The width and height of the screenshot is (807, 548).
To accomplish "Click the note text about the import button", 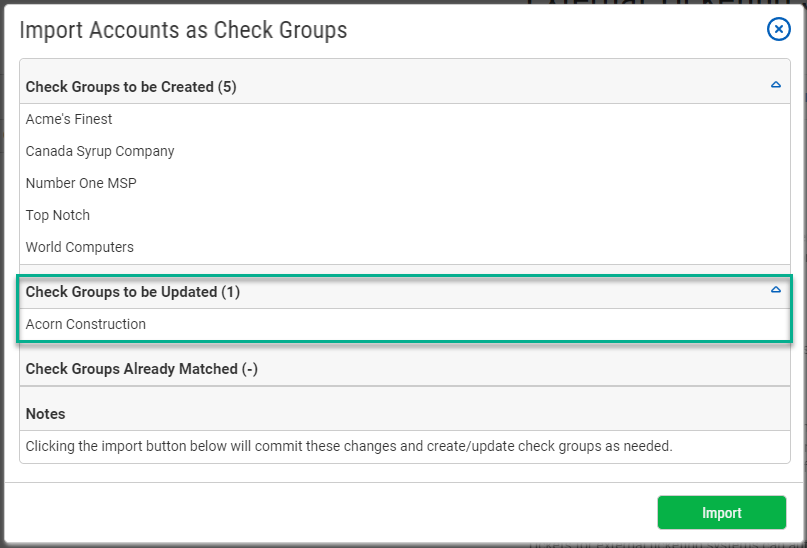I will click(349, 446).
